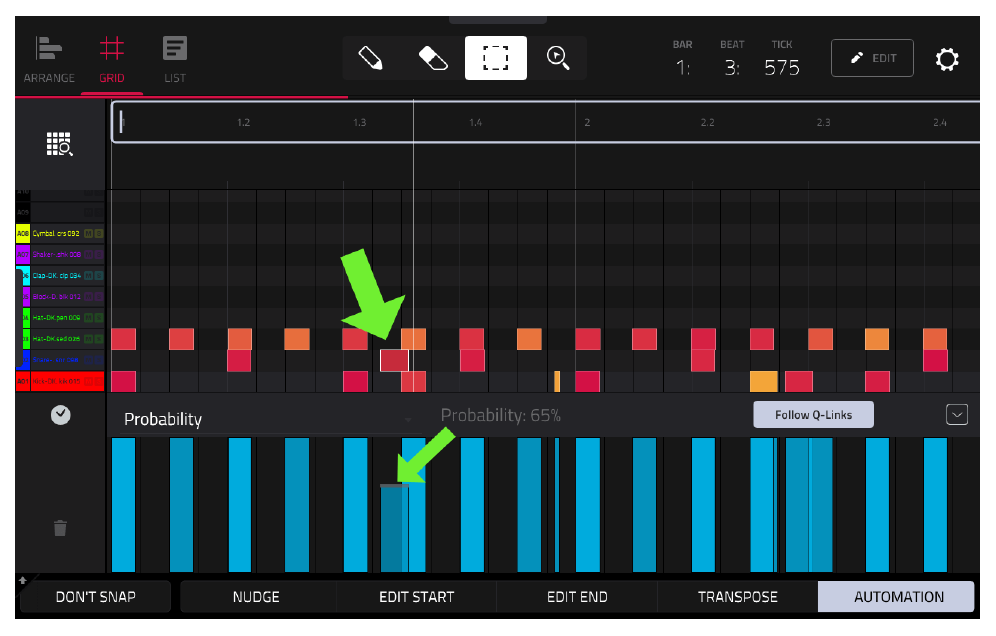Click the pad grid magnifier icon
This screenshot has height=636, width=996.
[60, 144]
